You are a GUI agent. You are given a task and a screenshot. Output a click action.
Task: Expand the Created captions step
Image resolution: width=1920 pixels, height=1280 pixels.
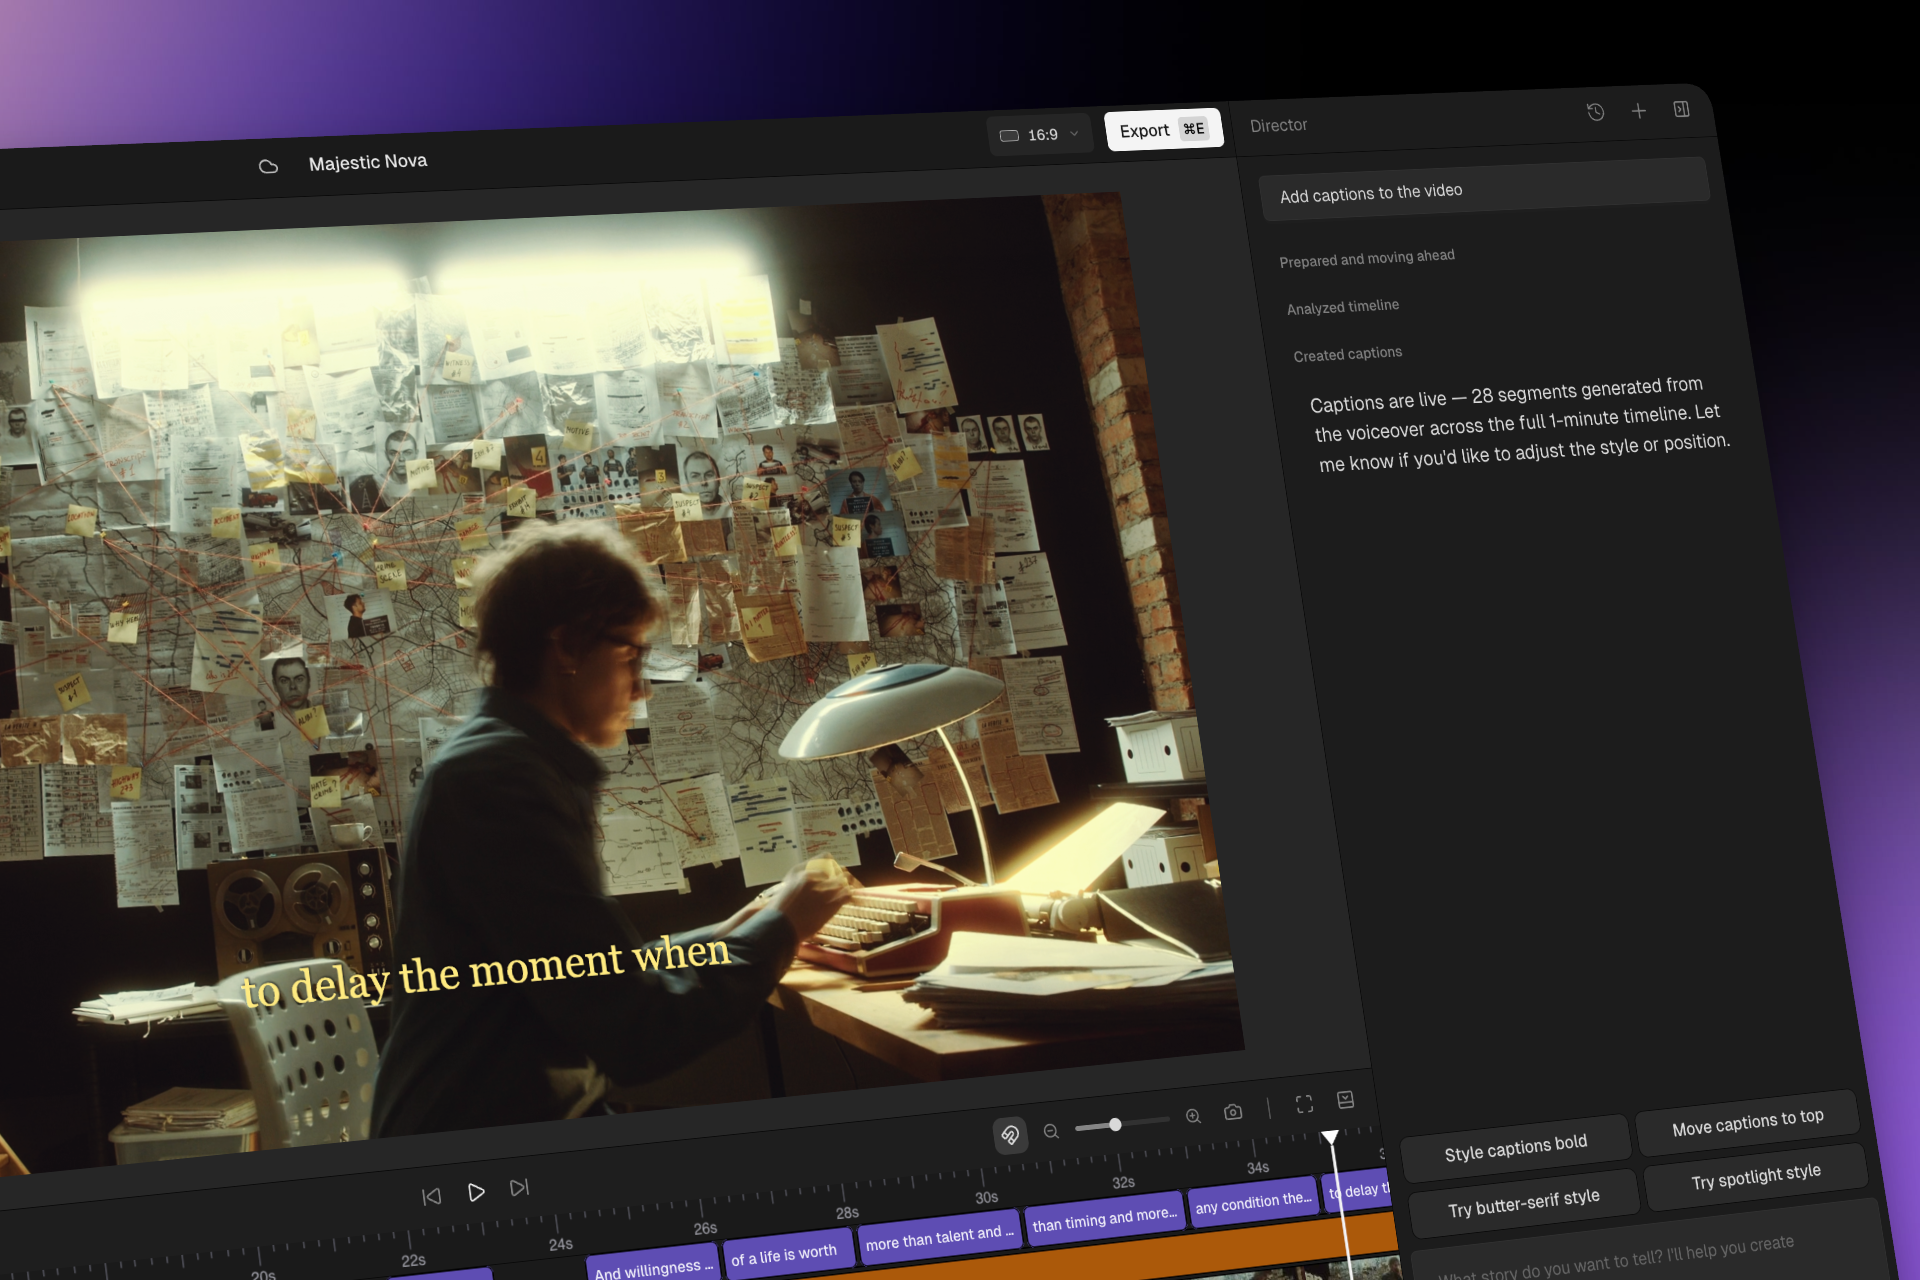(x=1347, y=354)
